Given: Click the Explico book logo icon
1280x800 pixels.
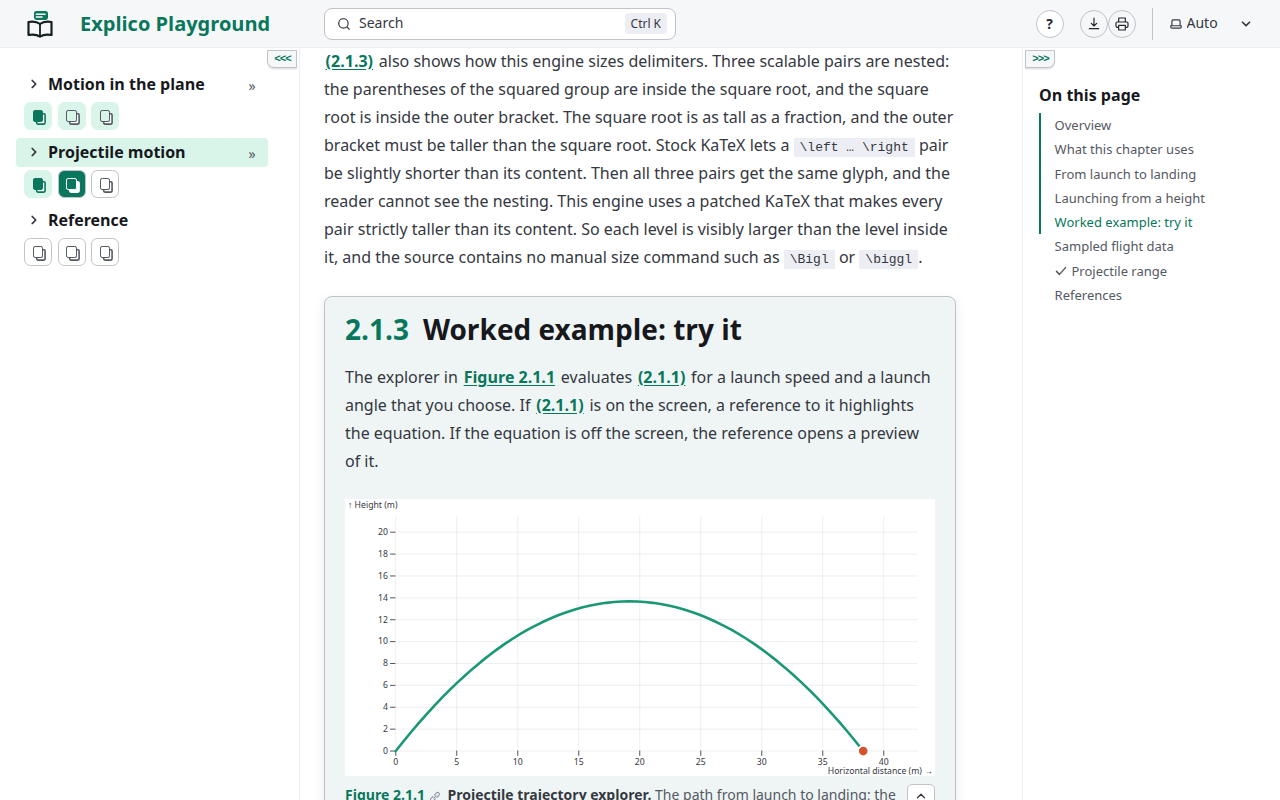Looking at the screenshot, I should click(x=40, y=24).
